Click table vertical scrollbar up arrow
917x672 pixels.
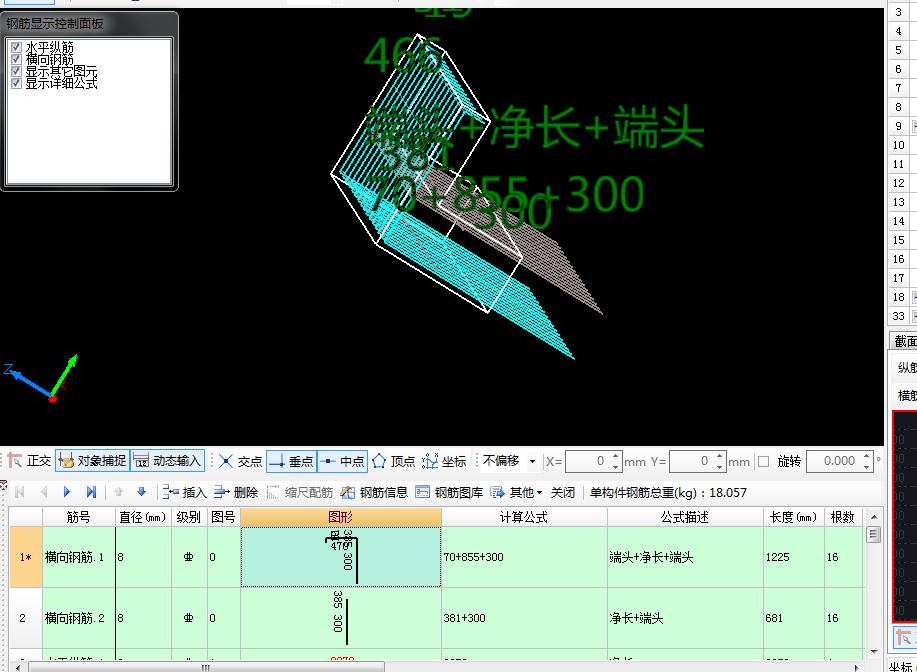pos(873,517)
